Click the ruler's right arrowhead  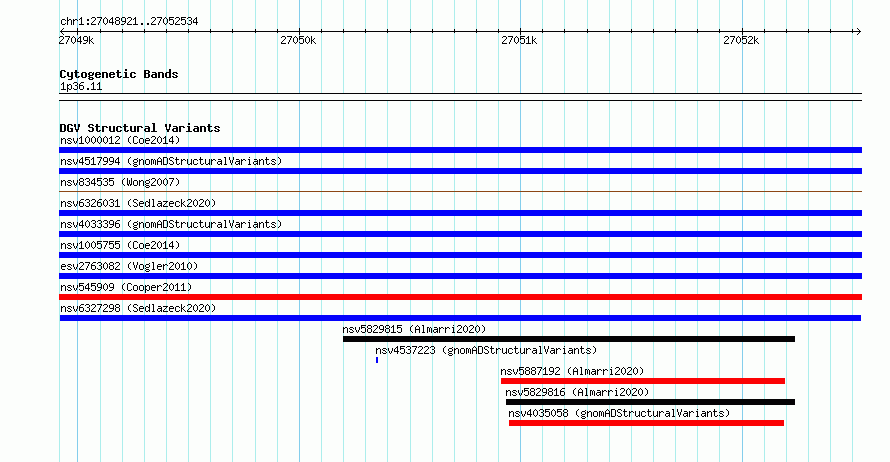pos(858,32)
